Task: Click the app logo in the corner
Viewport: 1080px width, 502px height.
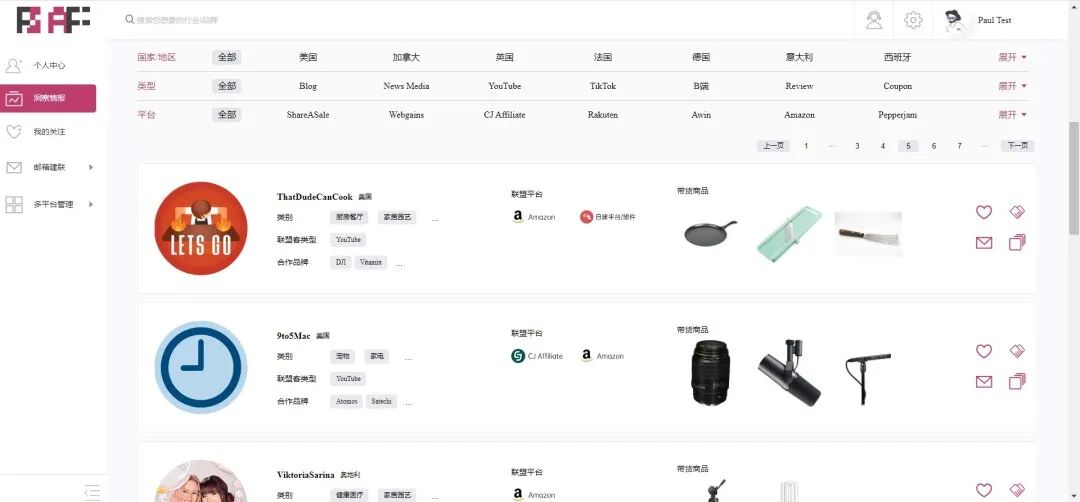Action: (x=53, y=20)
